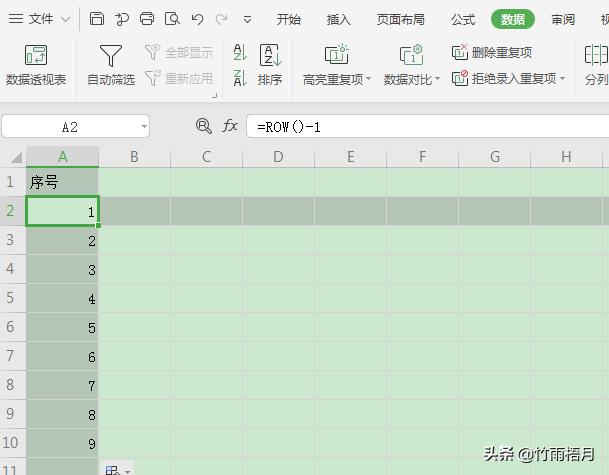Open print preview icon
This screenshot has width=609, height=475.
[x=172, y=19]
